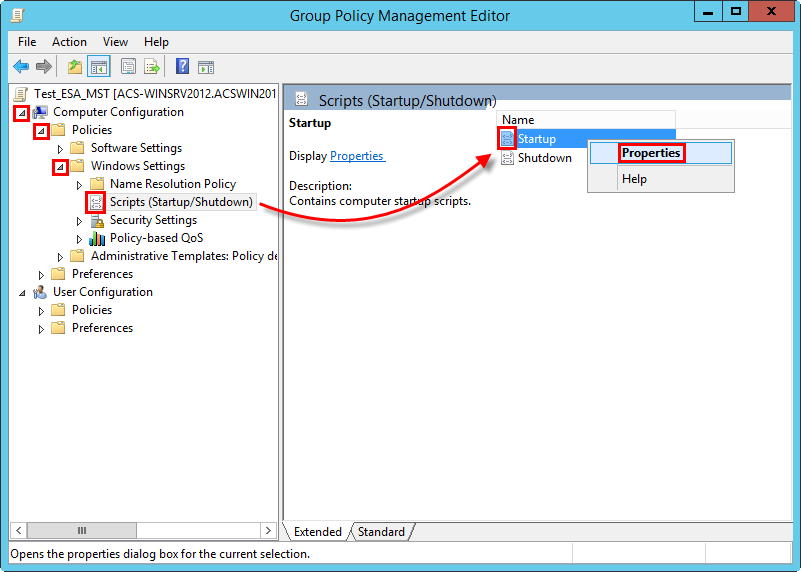Screen dimensions: 801x572
Task: Select Scripts (Startup/Shutdown) in tree
Action: point(180,202)
